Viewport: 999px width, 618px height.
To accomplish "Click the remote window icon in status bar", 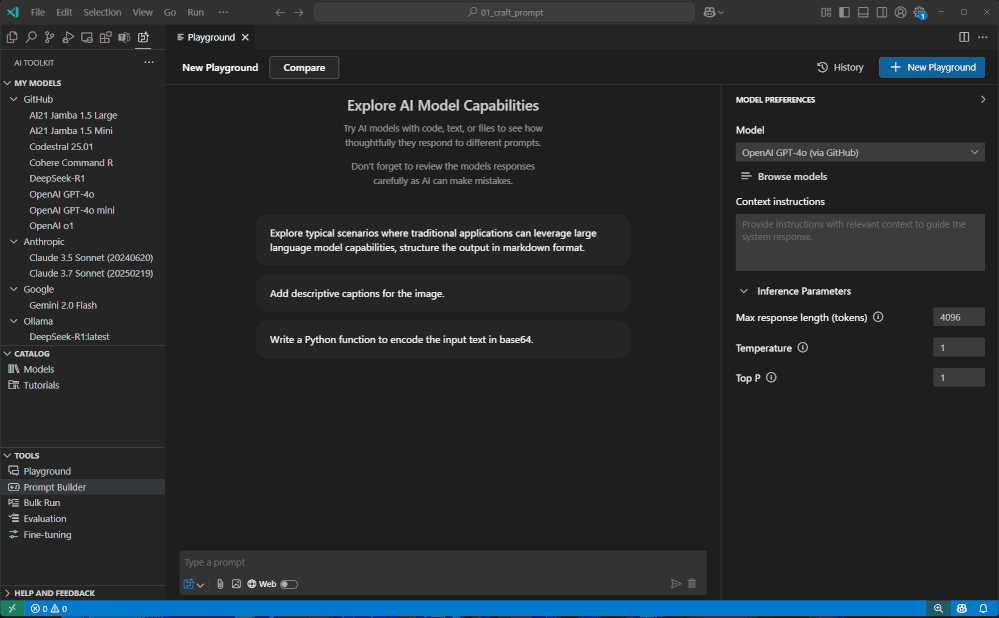I will coord(12,608).
